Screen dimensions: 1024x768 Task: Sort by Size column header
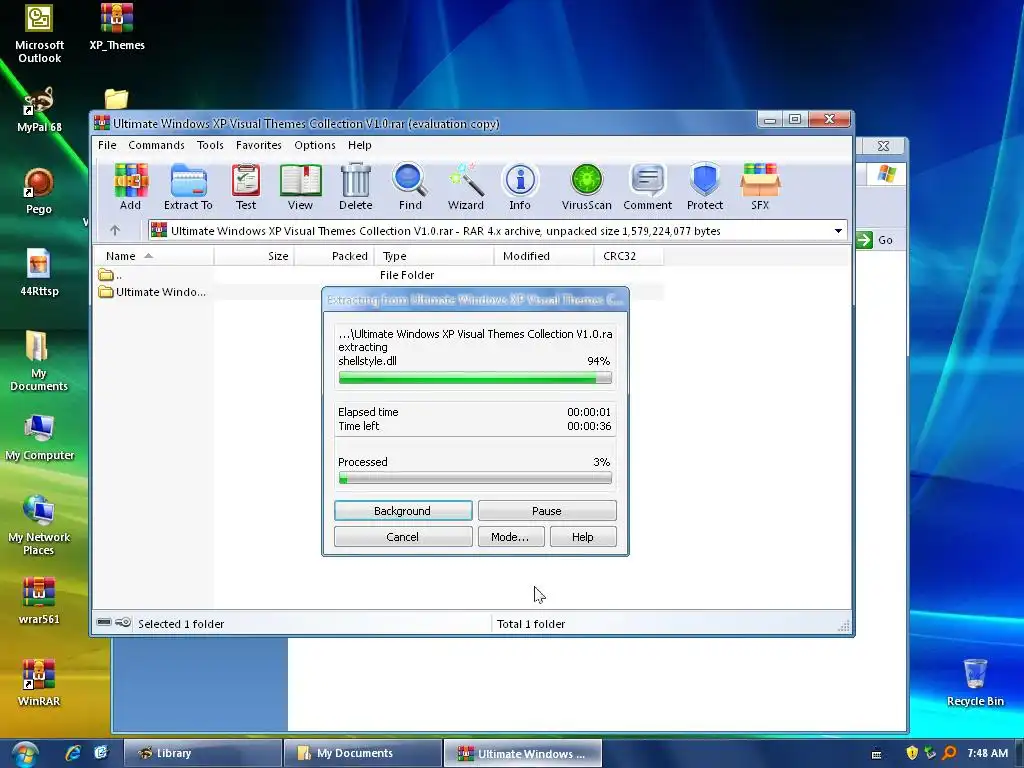(x=254, y=256)
